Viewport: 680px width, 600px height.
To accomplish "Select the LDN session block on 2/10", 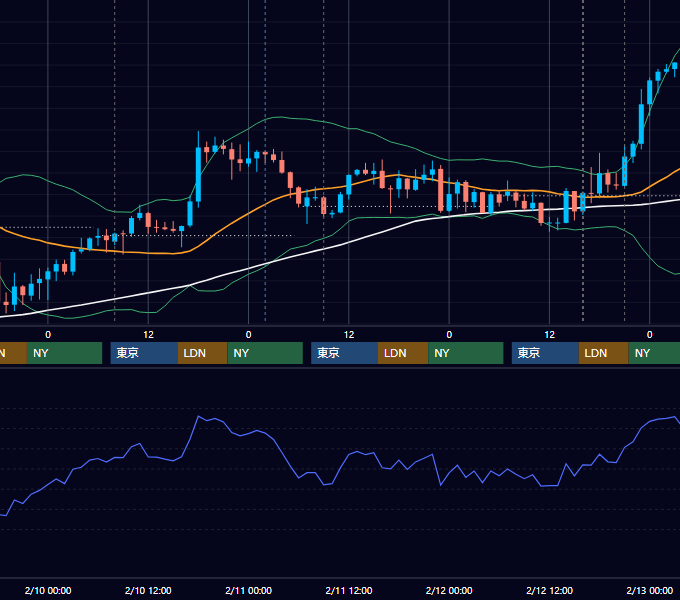I will point(203,353).
